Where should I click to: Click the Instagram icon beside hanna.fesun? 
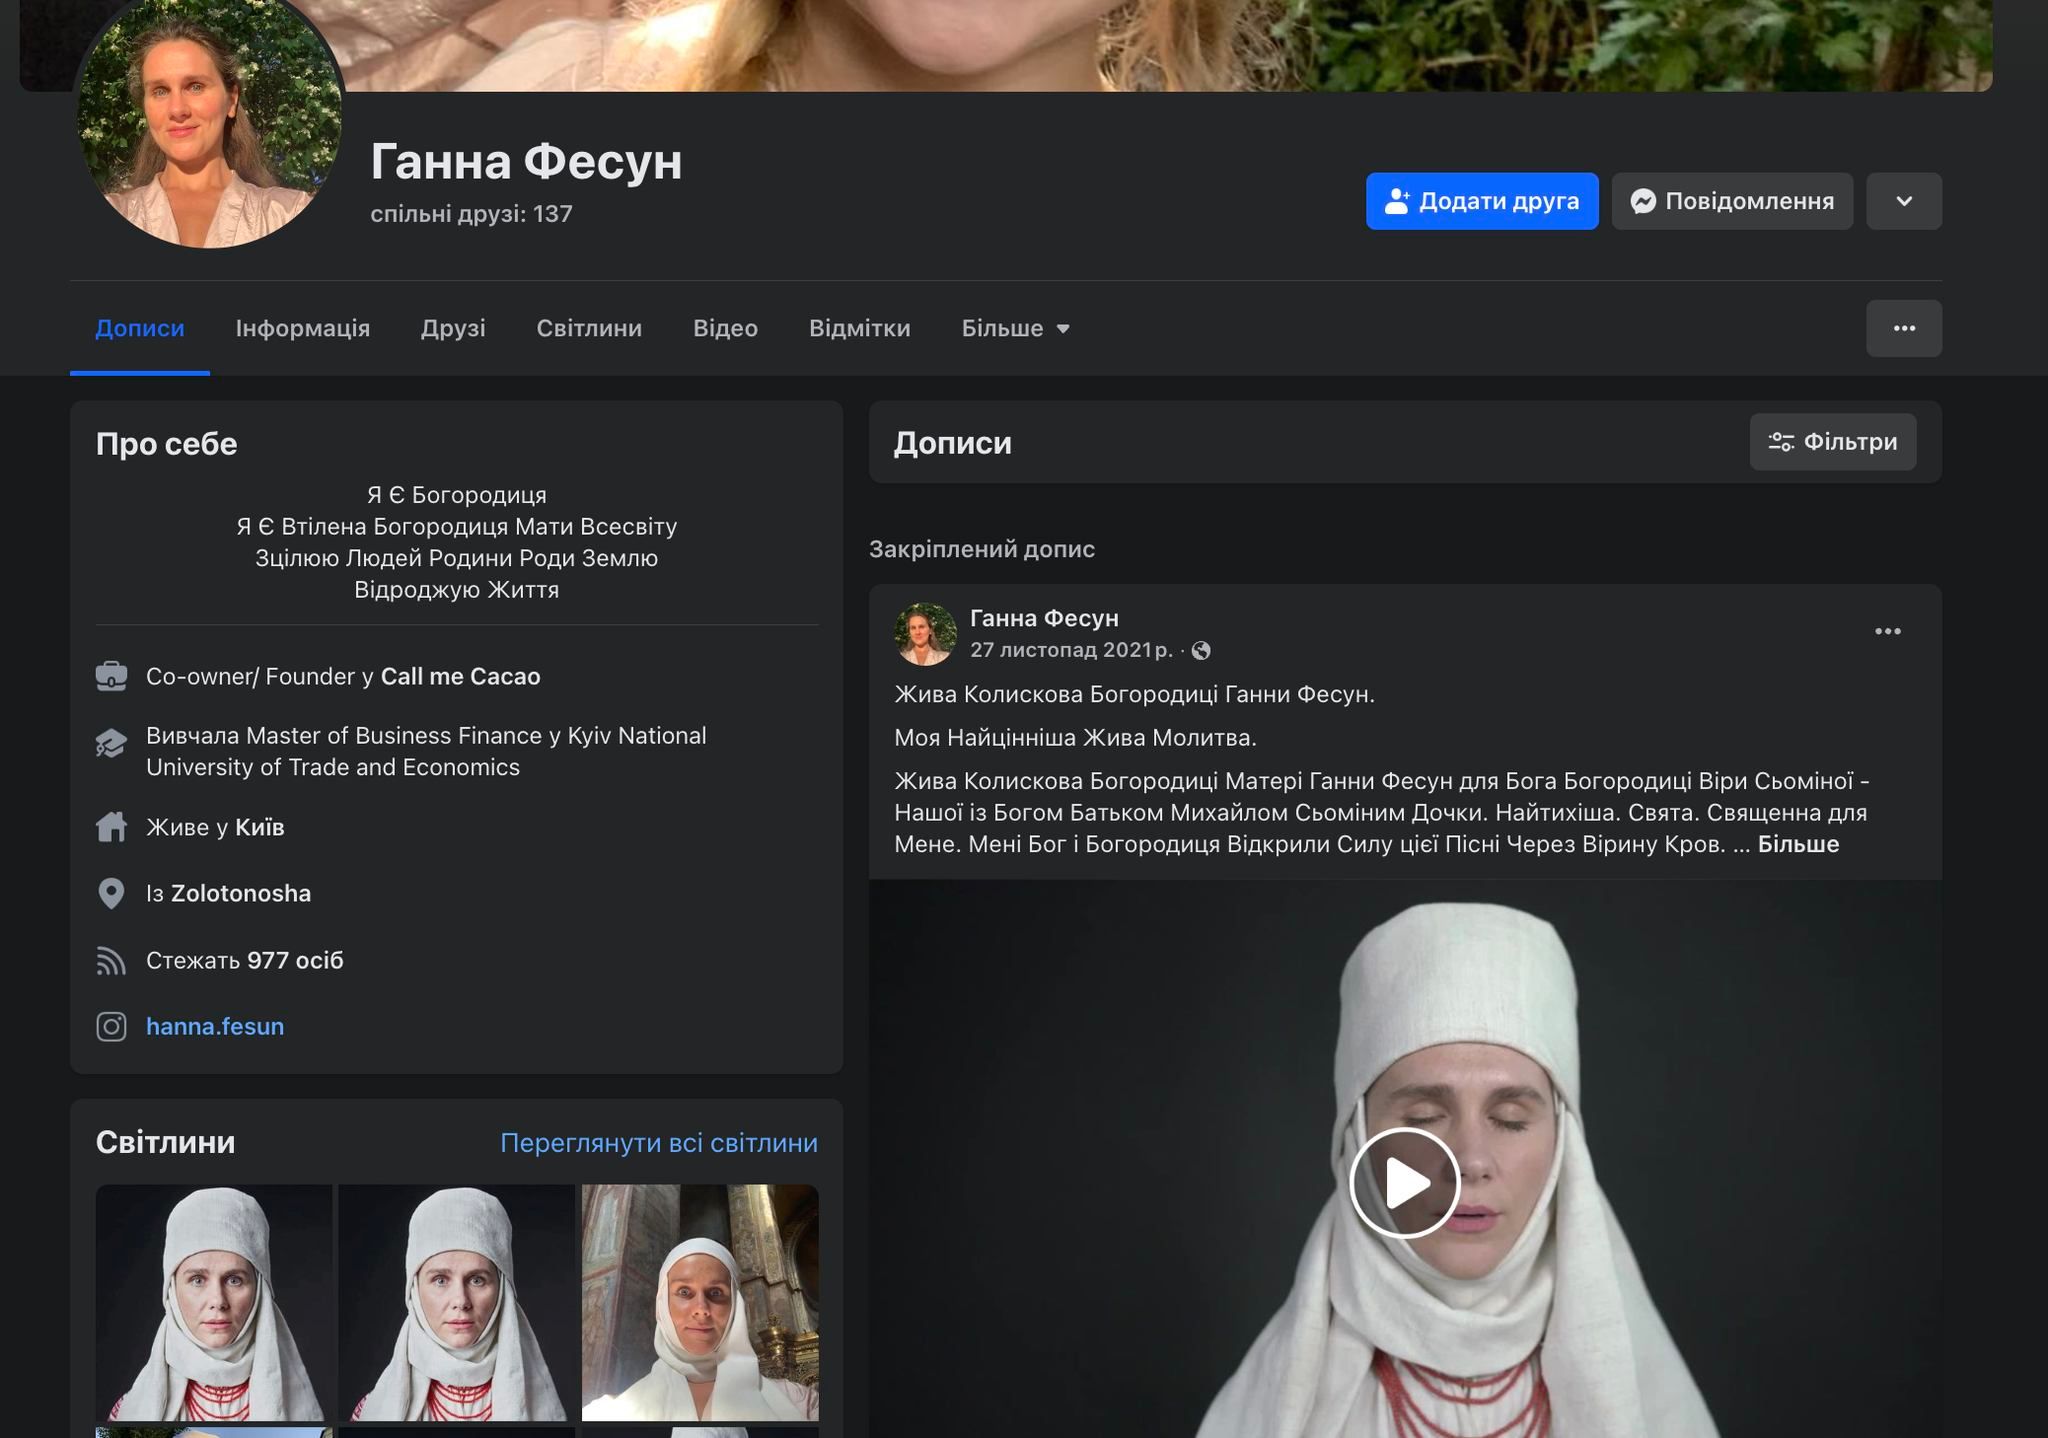click(x=111, y=1027)
